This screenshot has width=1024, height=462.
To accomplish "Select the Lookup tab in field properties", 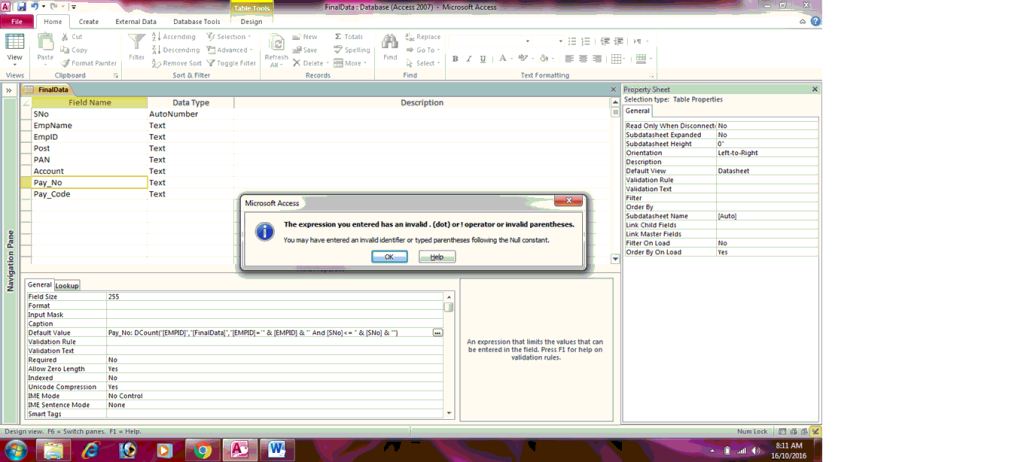I will (67, 286).
